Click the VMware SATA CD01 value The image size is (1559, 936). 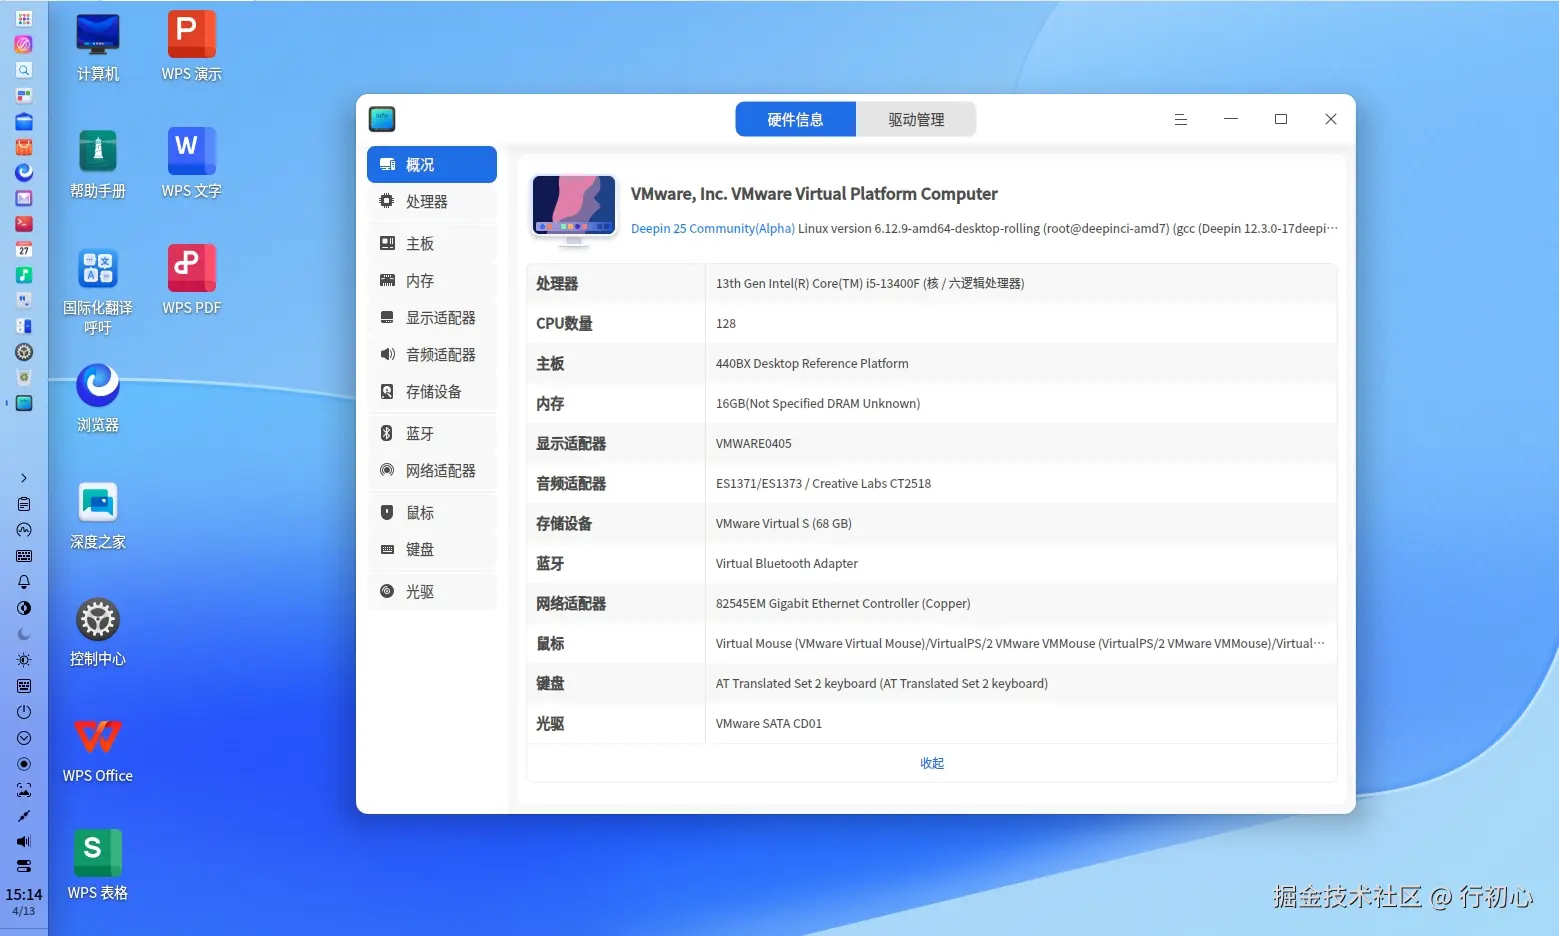(x=769, y=724)
